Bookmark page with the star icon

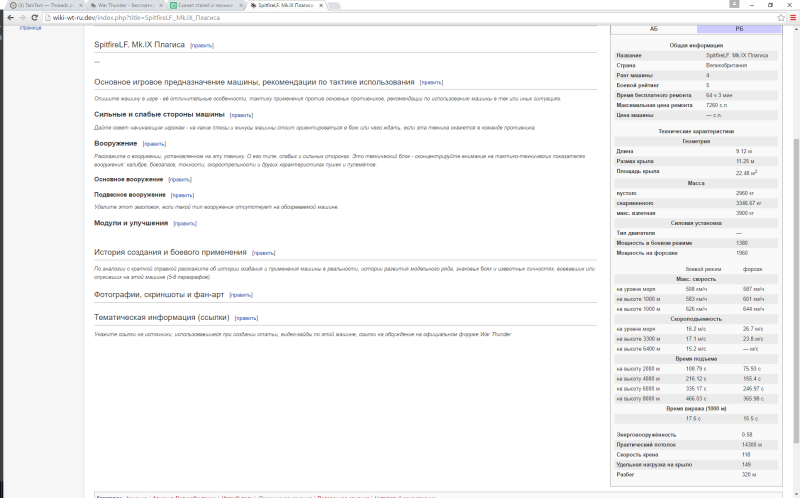pyautogui.click(x=781, y=17)
